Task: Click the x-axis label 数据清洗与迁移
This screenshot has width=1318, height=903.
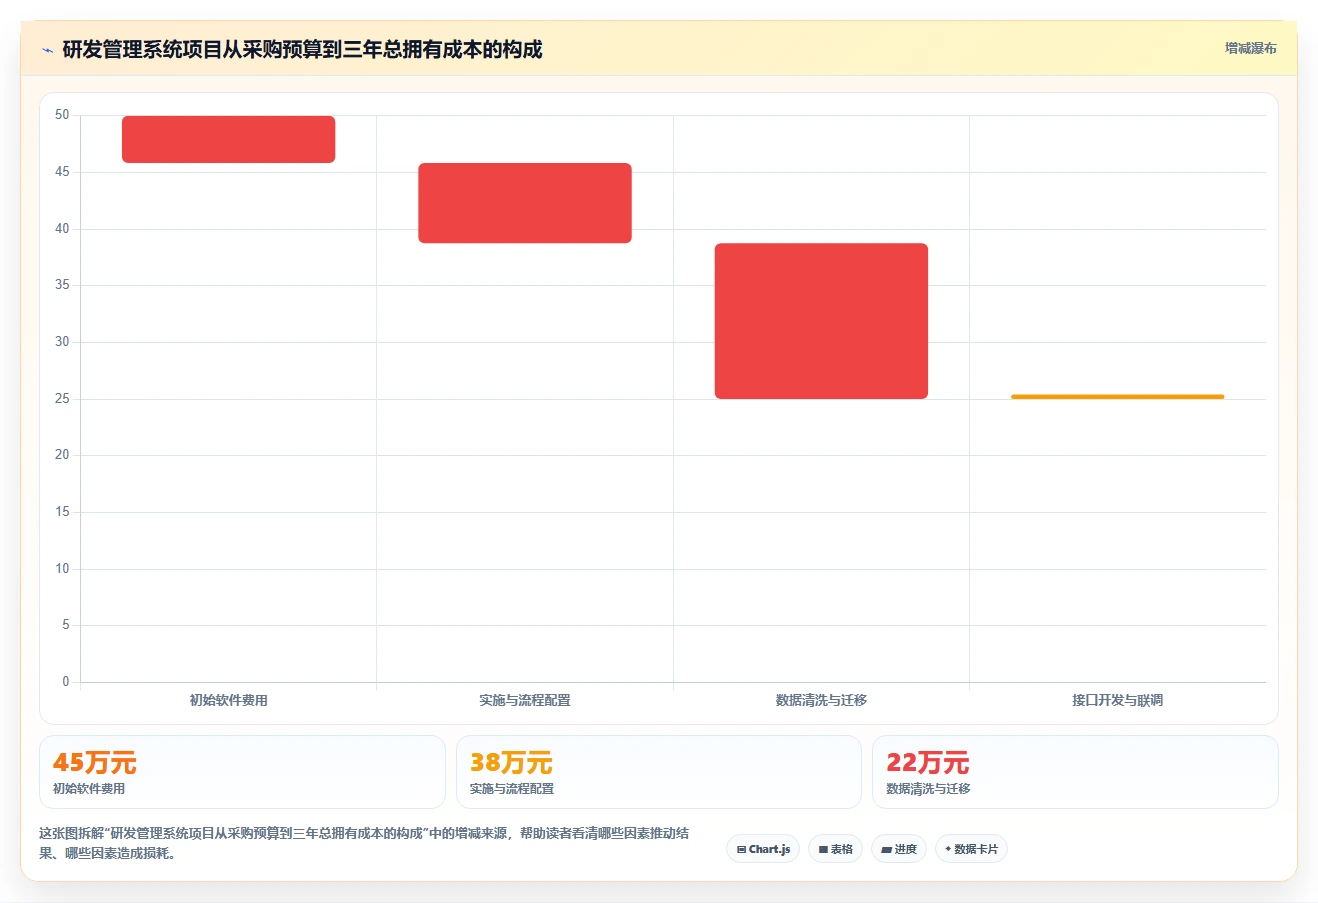Action: click(821, 700)
